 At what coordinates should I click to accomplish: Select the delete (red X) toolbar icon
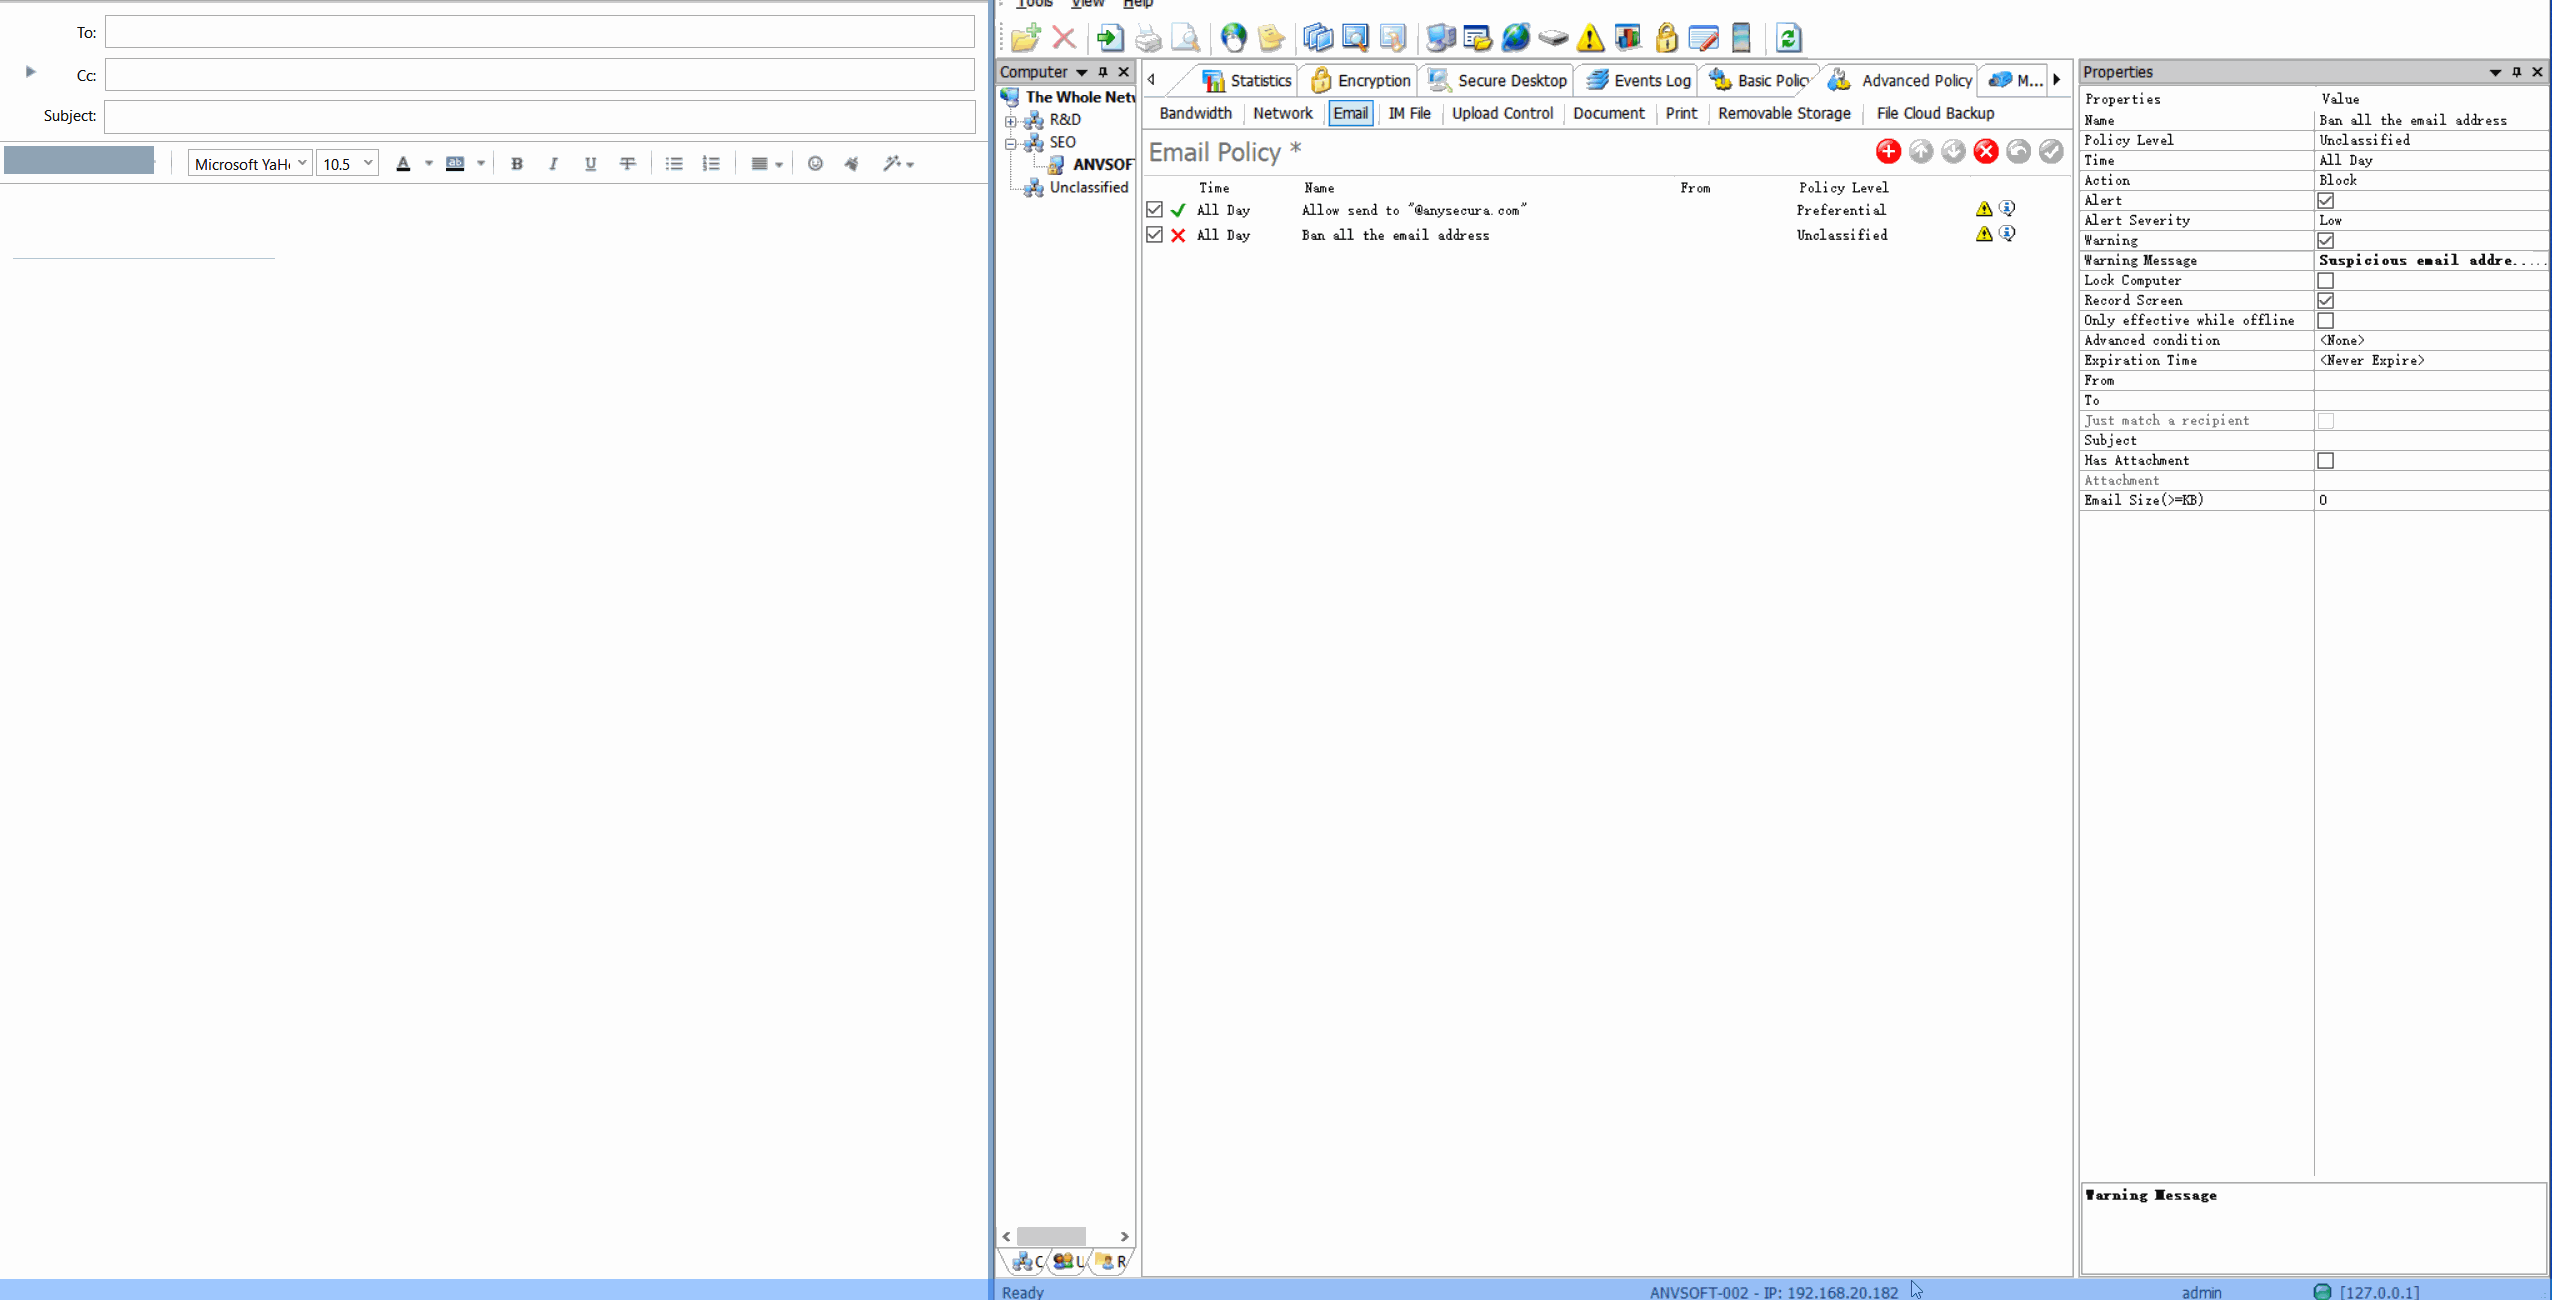(x=1064, y=38)
